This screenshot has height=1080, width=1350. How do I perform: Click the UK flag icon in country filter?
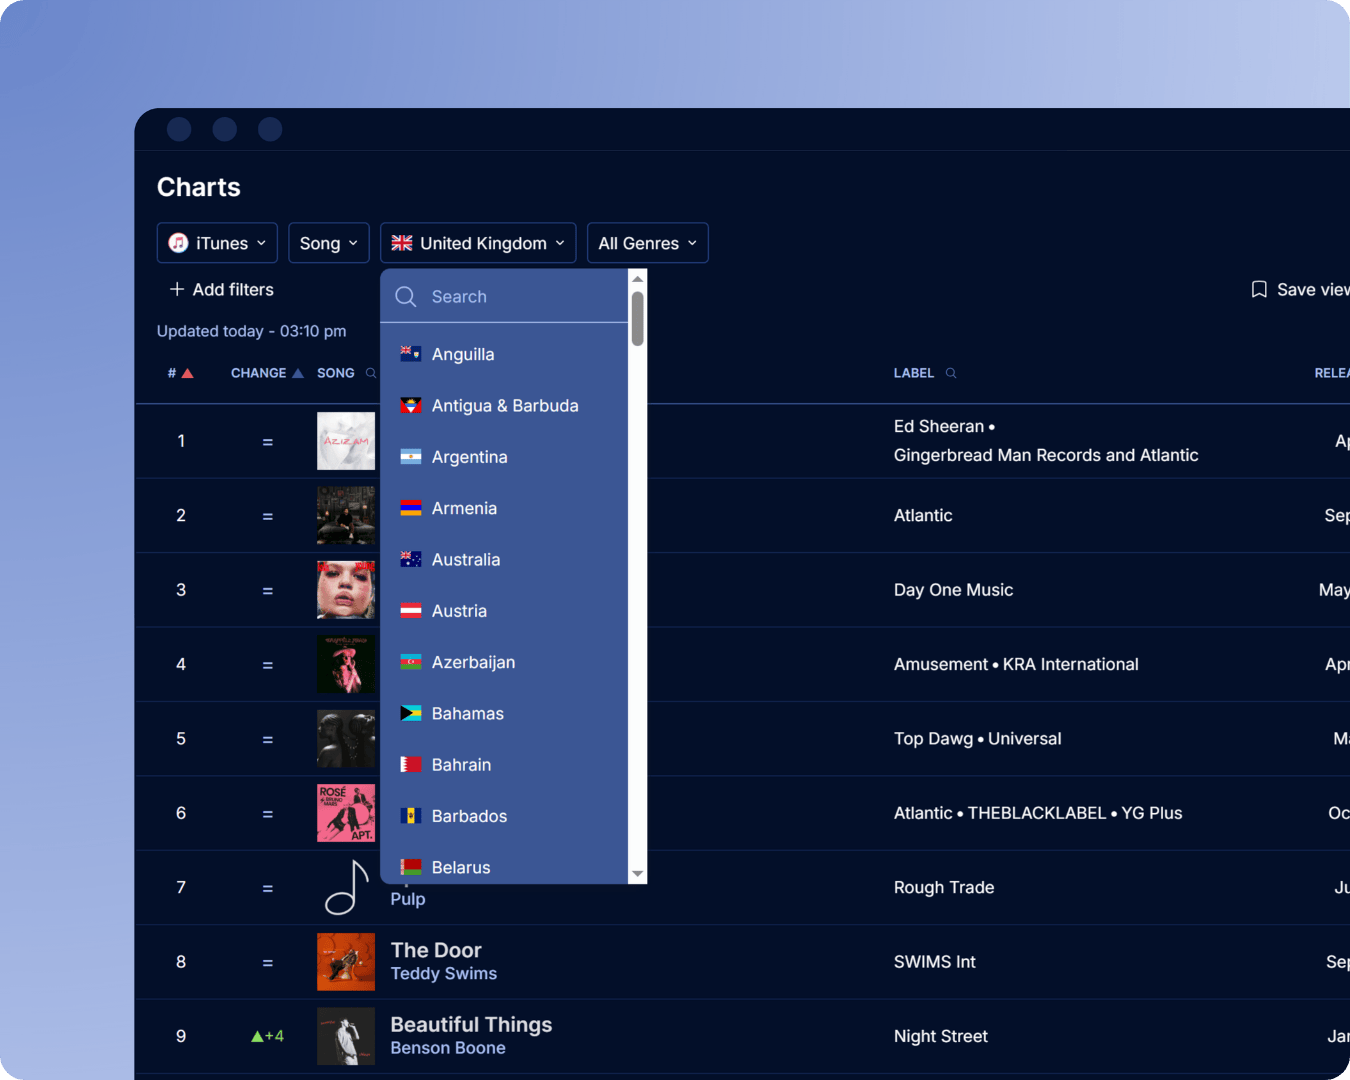[401, 242]
